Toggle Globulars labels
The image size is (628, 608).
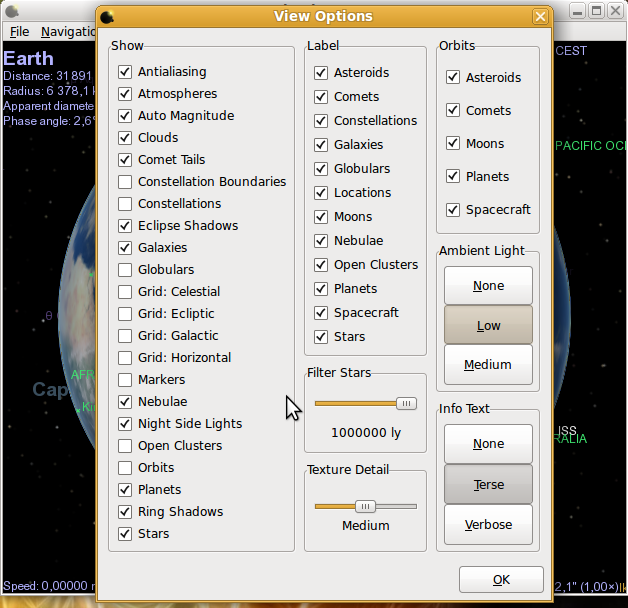point(321,169)
